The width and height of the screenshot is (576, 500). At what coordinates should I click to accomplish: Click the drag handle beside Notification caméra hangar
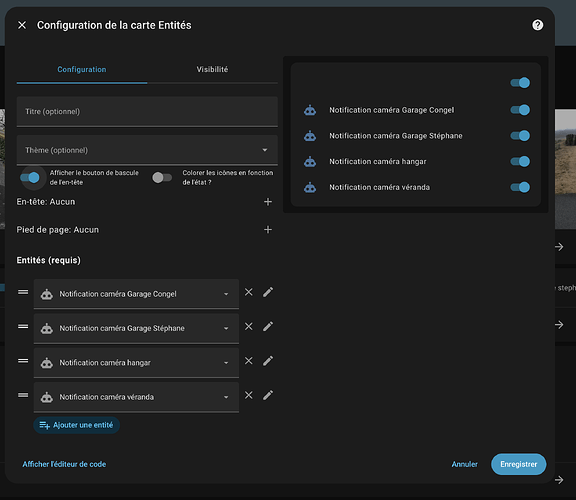pos(23,361)
